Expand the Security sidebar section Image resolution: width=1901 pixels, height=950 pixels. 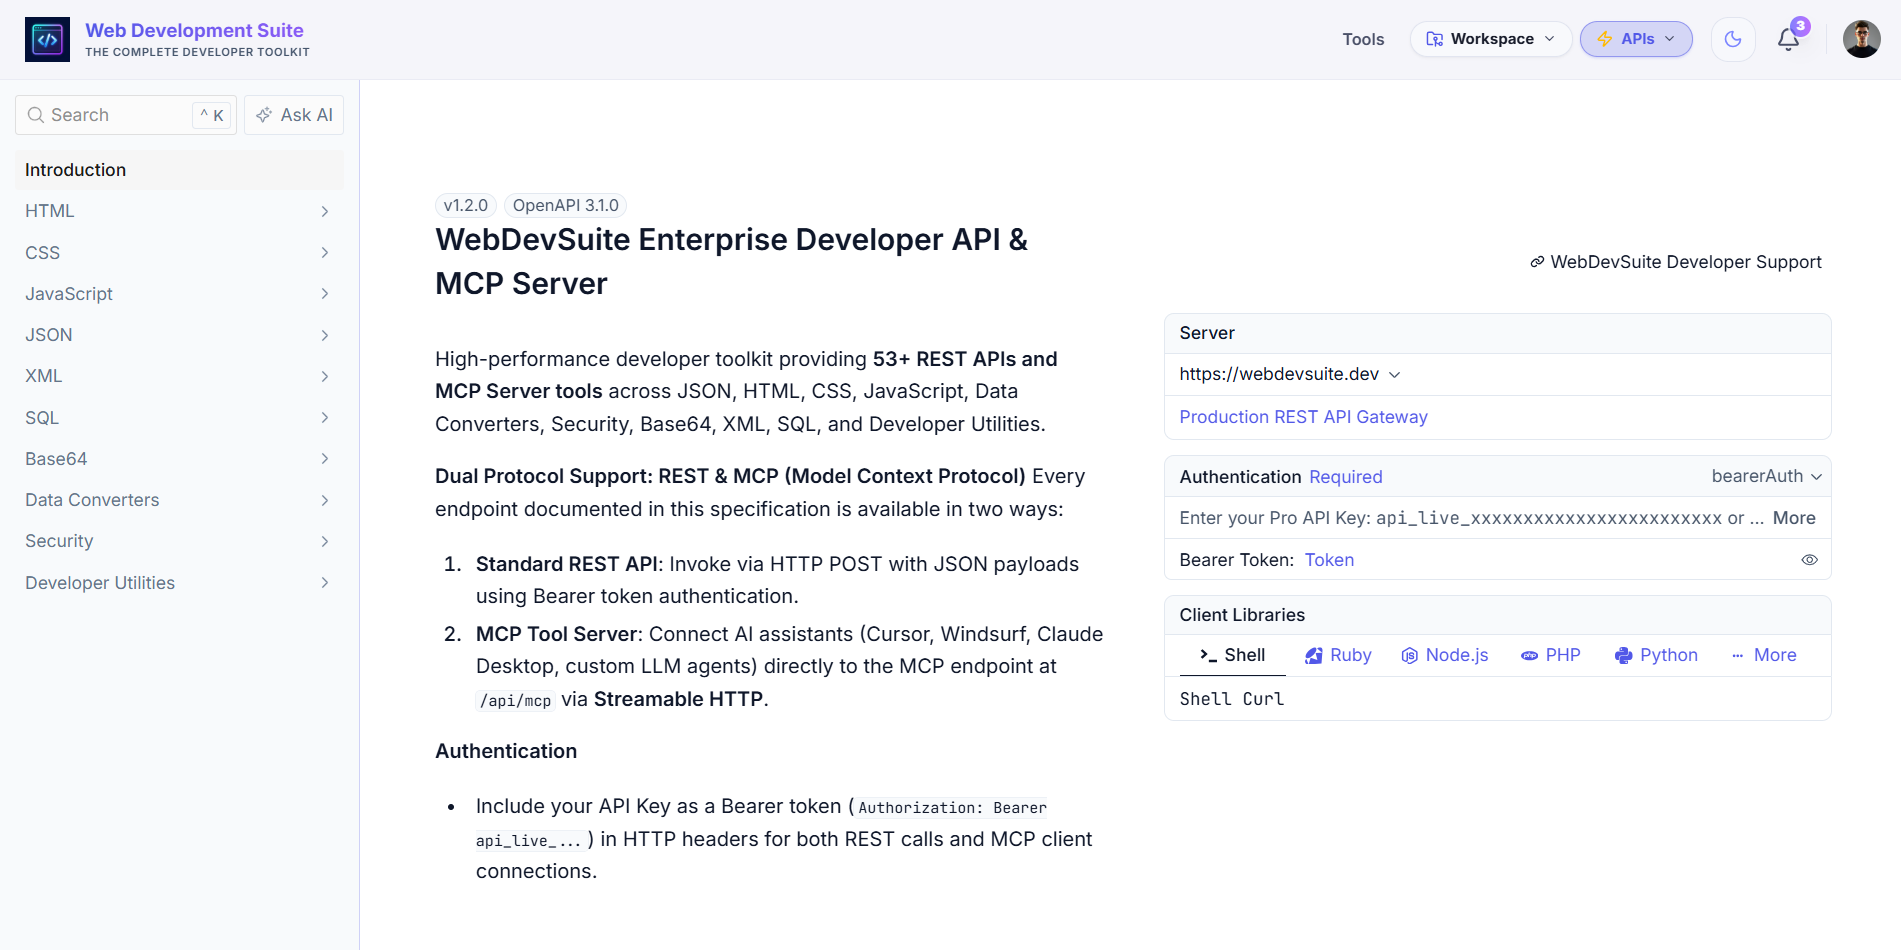[179, 541]
